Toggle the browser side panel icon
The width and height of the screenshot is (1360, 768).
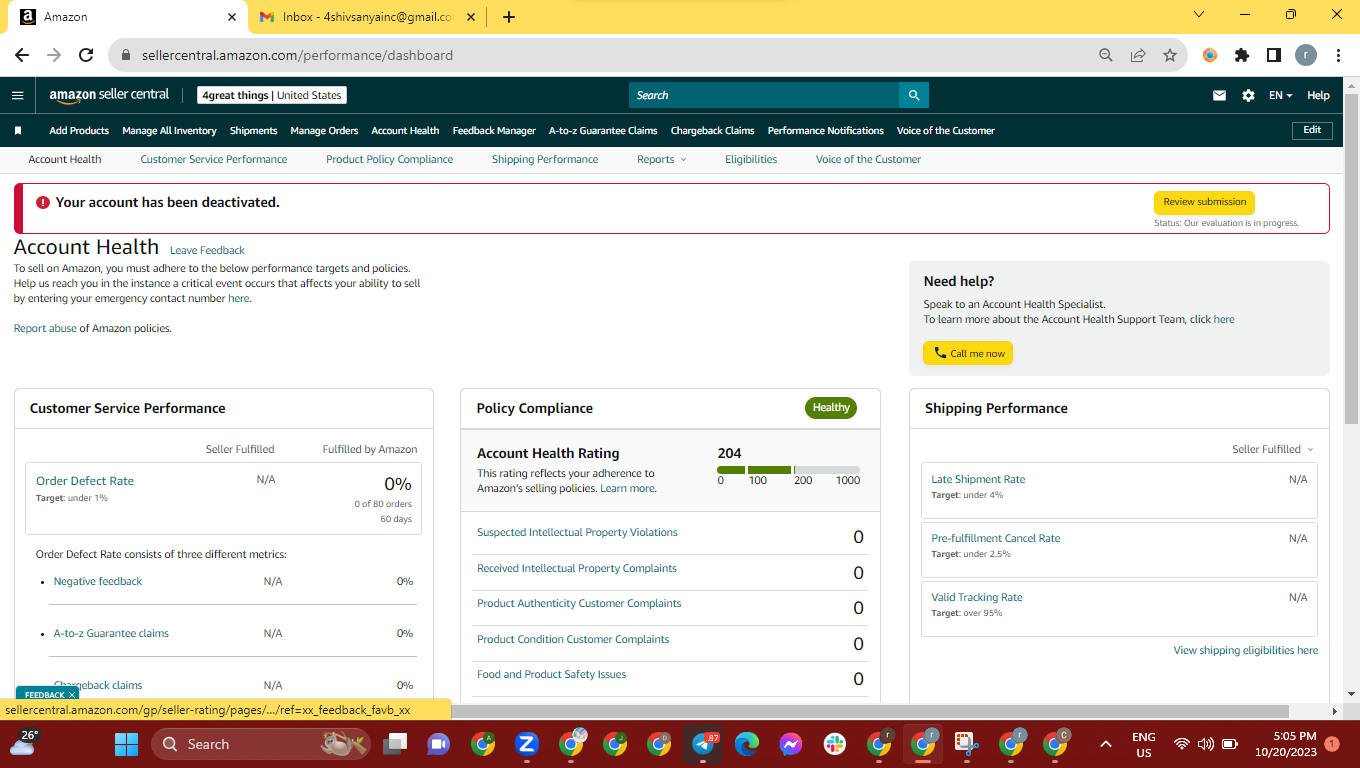1274,55
